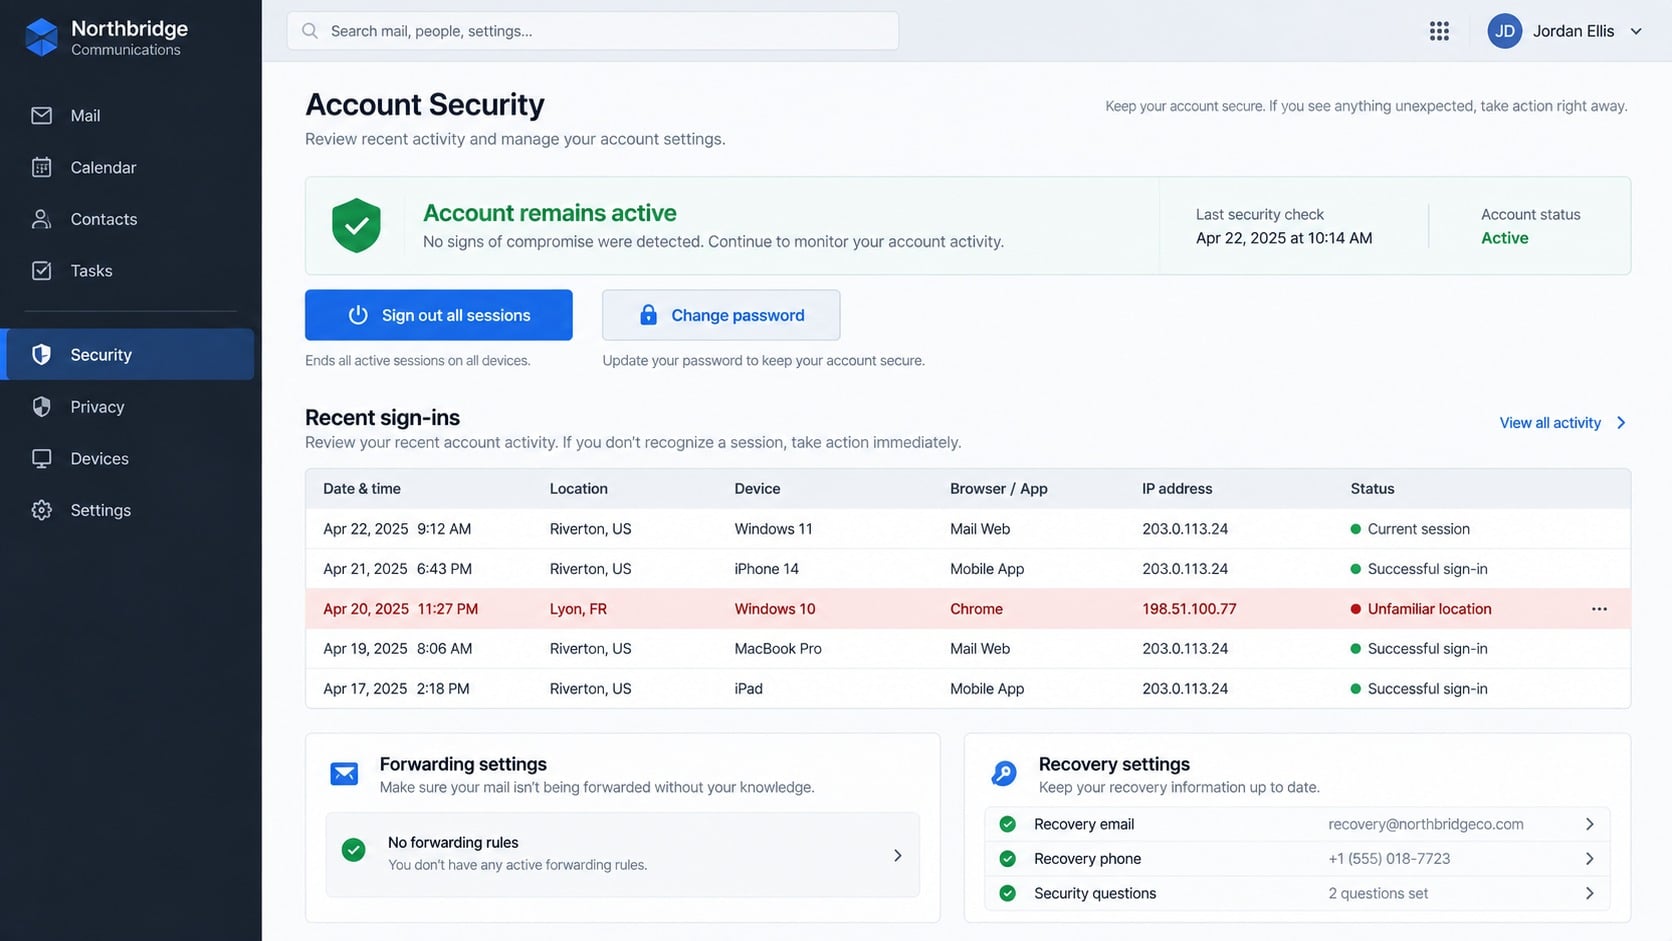Click the JD profile avatar
Image resolution: width=1672 pixels, height=941 pixels.
(1504, 31)
